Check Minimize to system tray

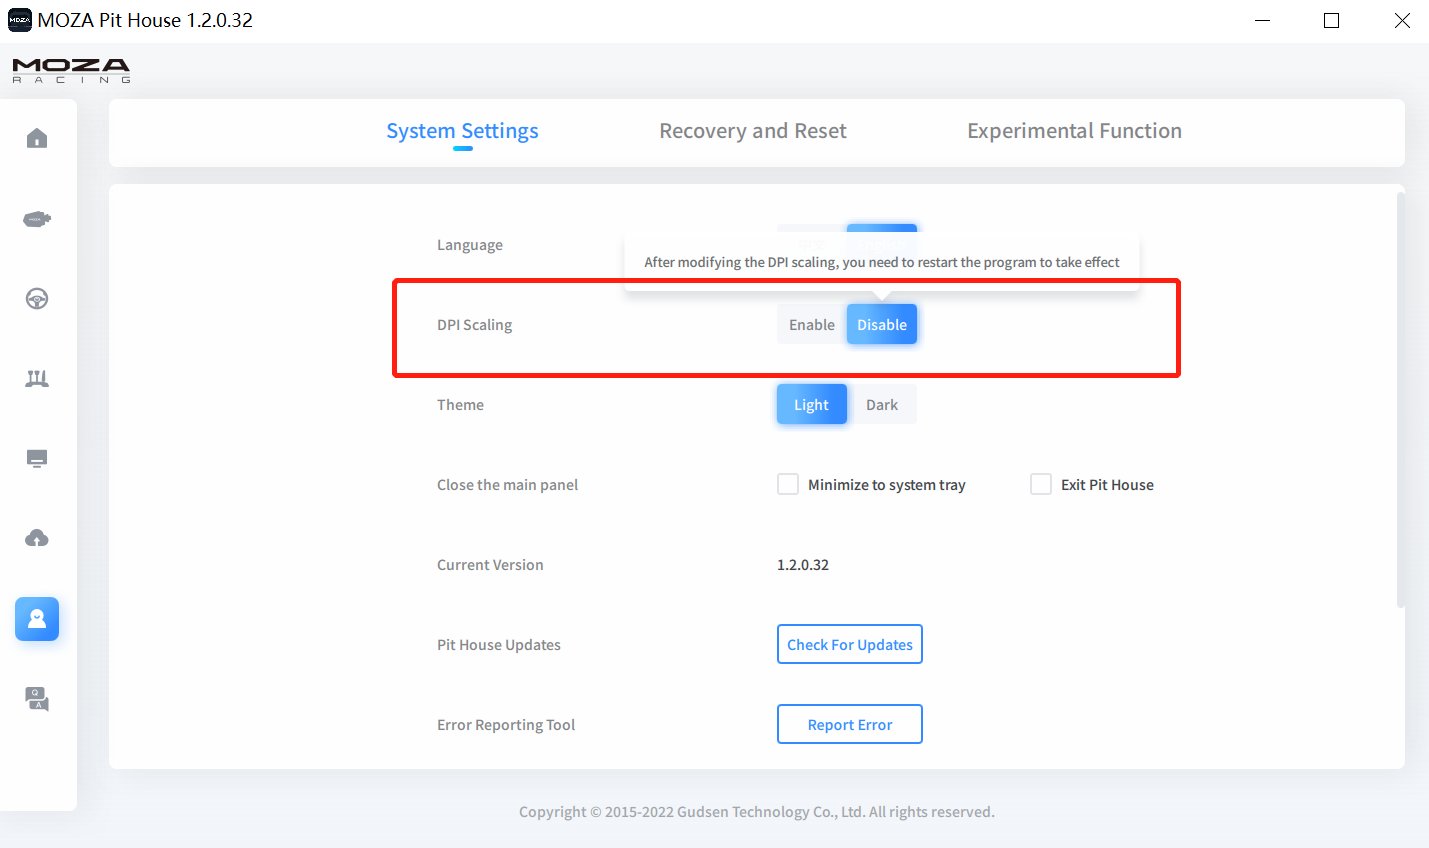coord(788,484)
